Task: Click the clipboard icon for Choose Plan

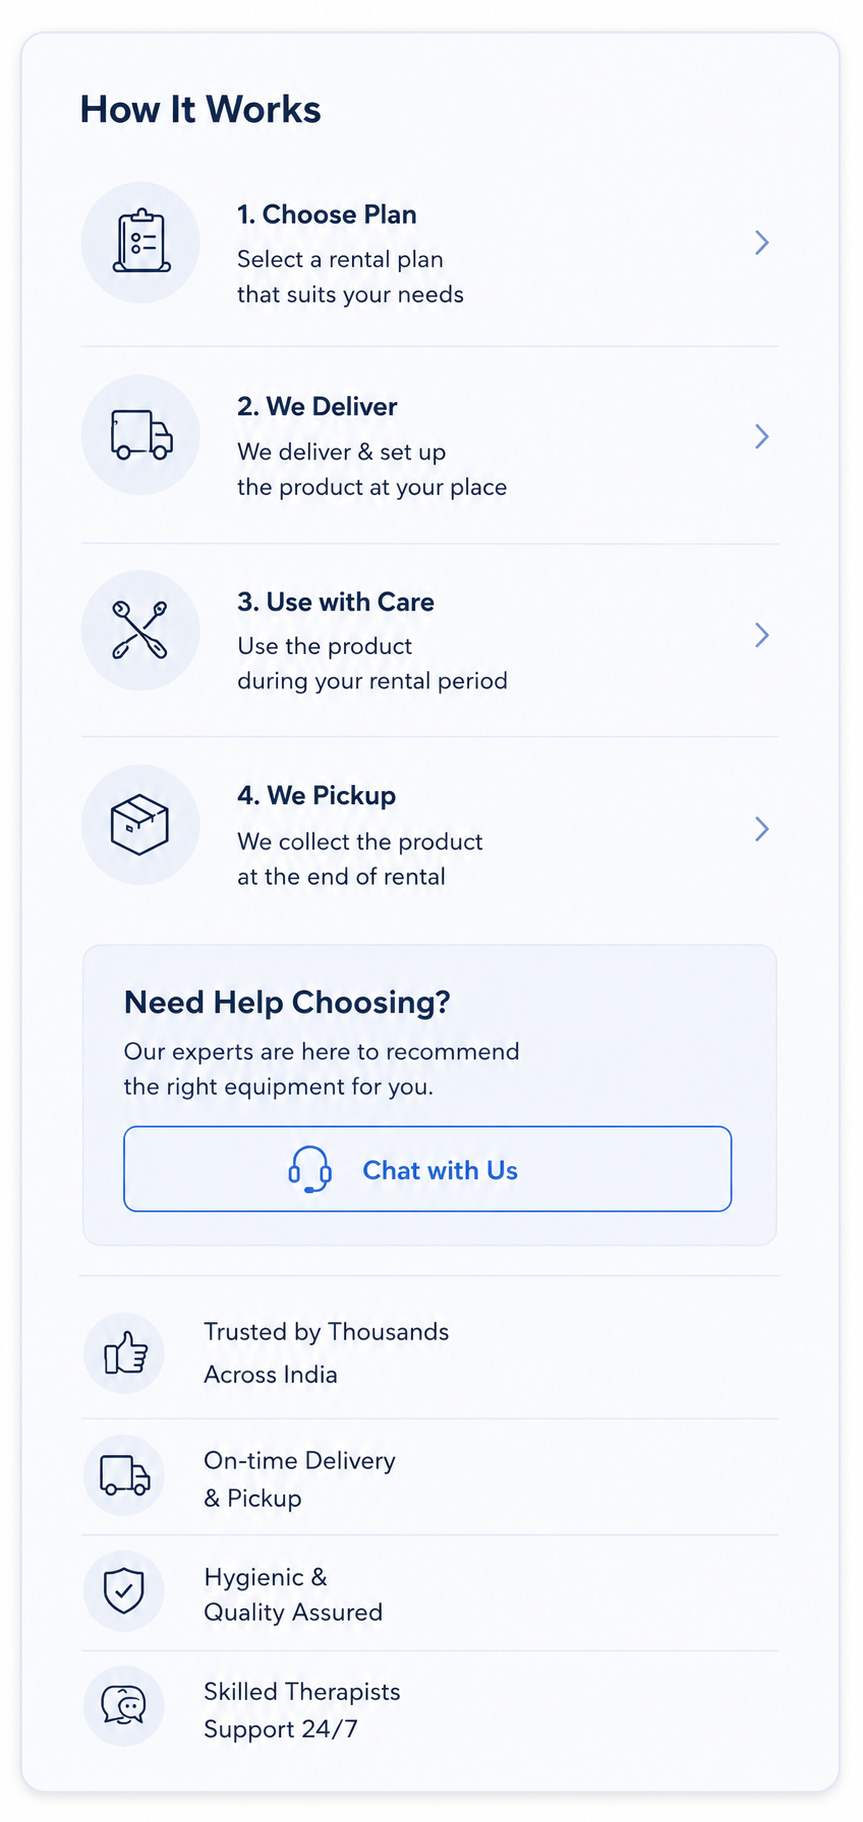Action: (x=141, y=241)
